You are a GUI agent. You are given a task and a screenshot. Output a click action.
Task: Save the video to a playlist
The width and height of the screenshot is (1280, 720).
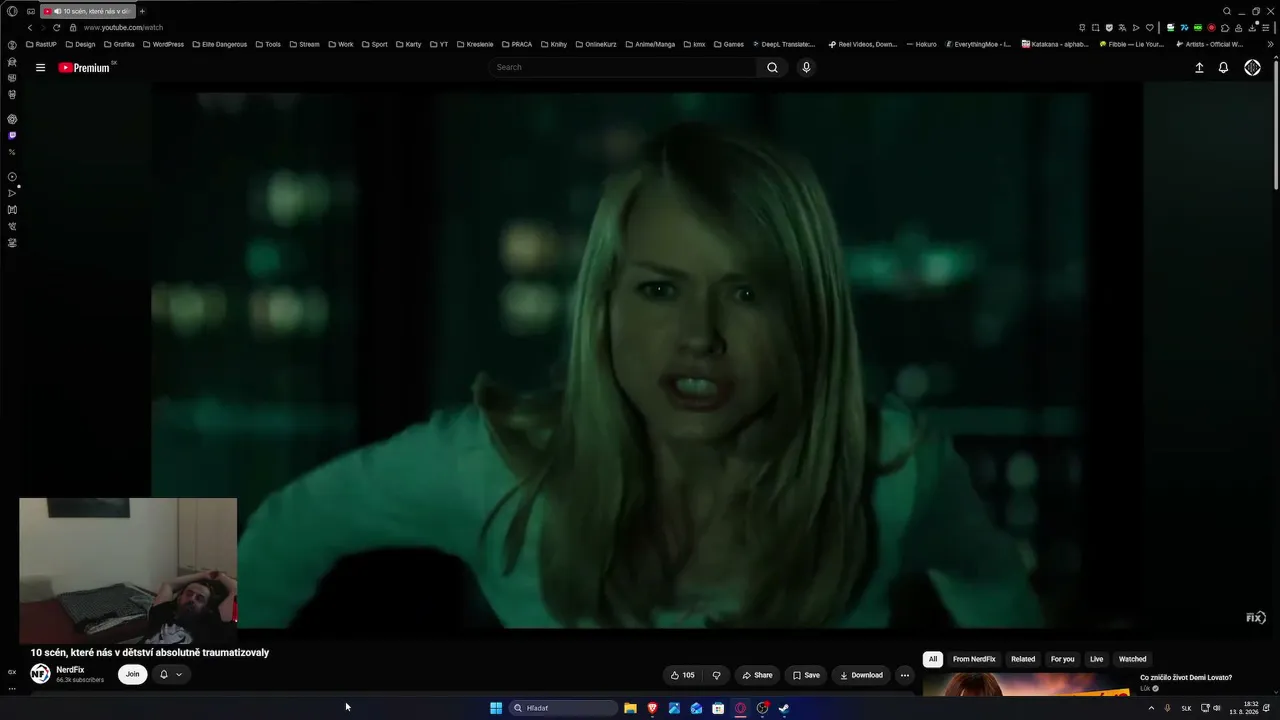tap(806, 675)
